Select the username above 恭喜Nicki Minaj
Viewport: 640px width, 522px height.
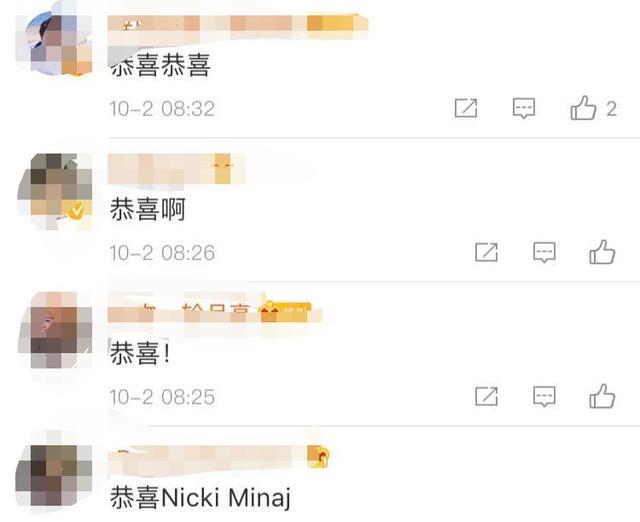tap(218, 456)
